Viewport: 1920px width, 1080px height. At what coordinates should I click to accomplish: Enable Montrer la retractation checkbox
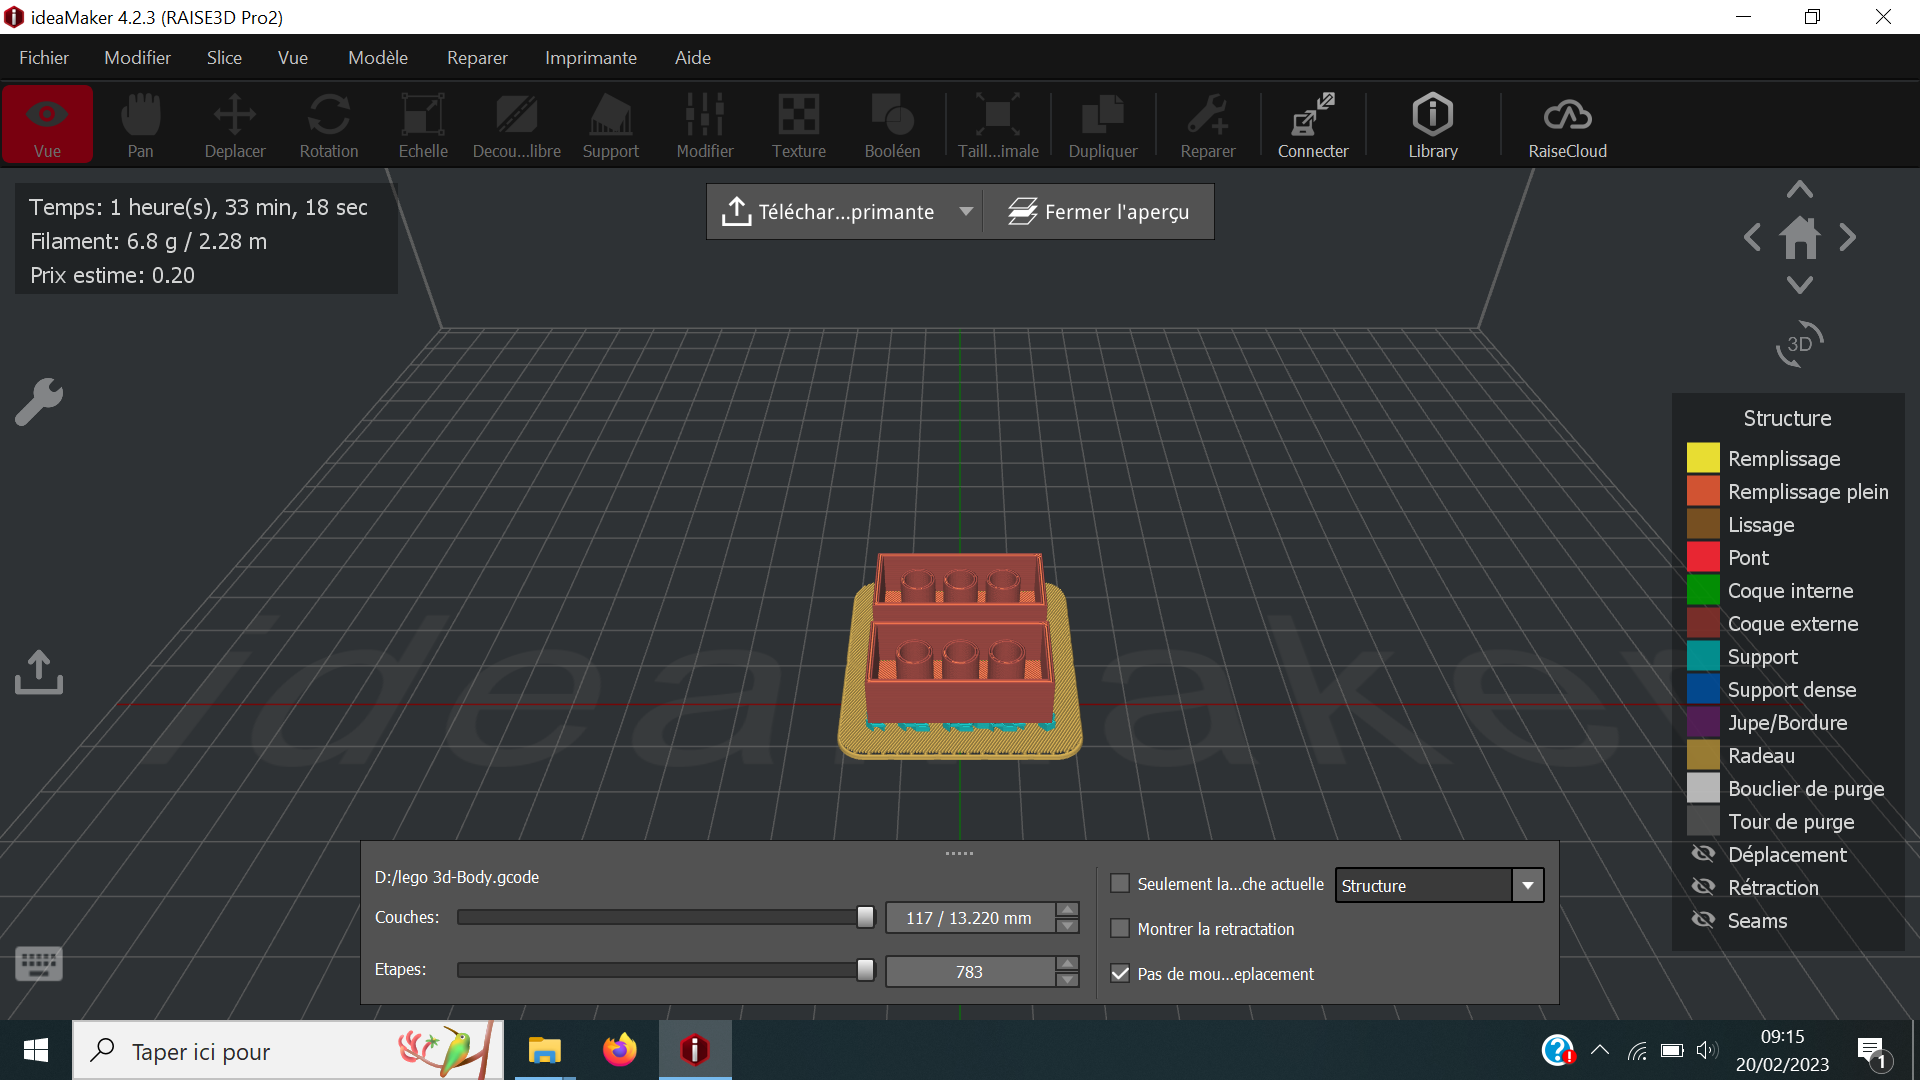[1120, 929]
